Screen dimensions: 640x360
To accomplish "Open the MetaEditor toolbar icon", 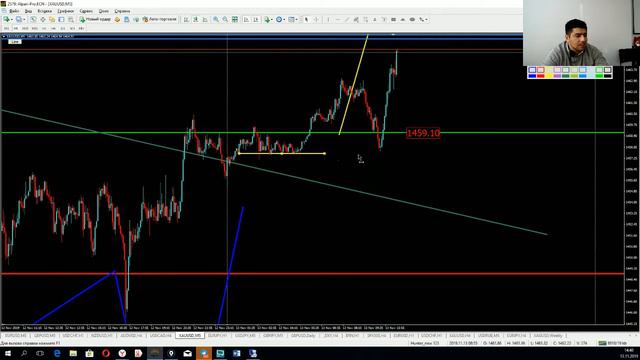I will click(117, 19).
